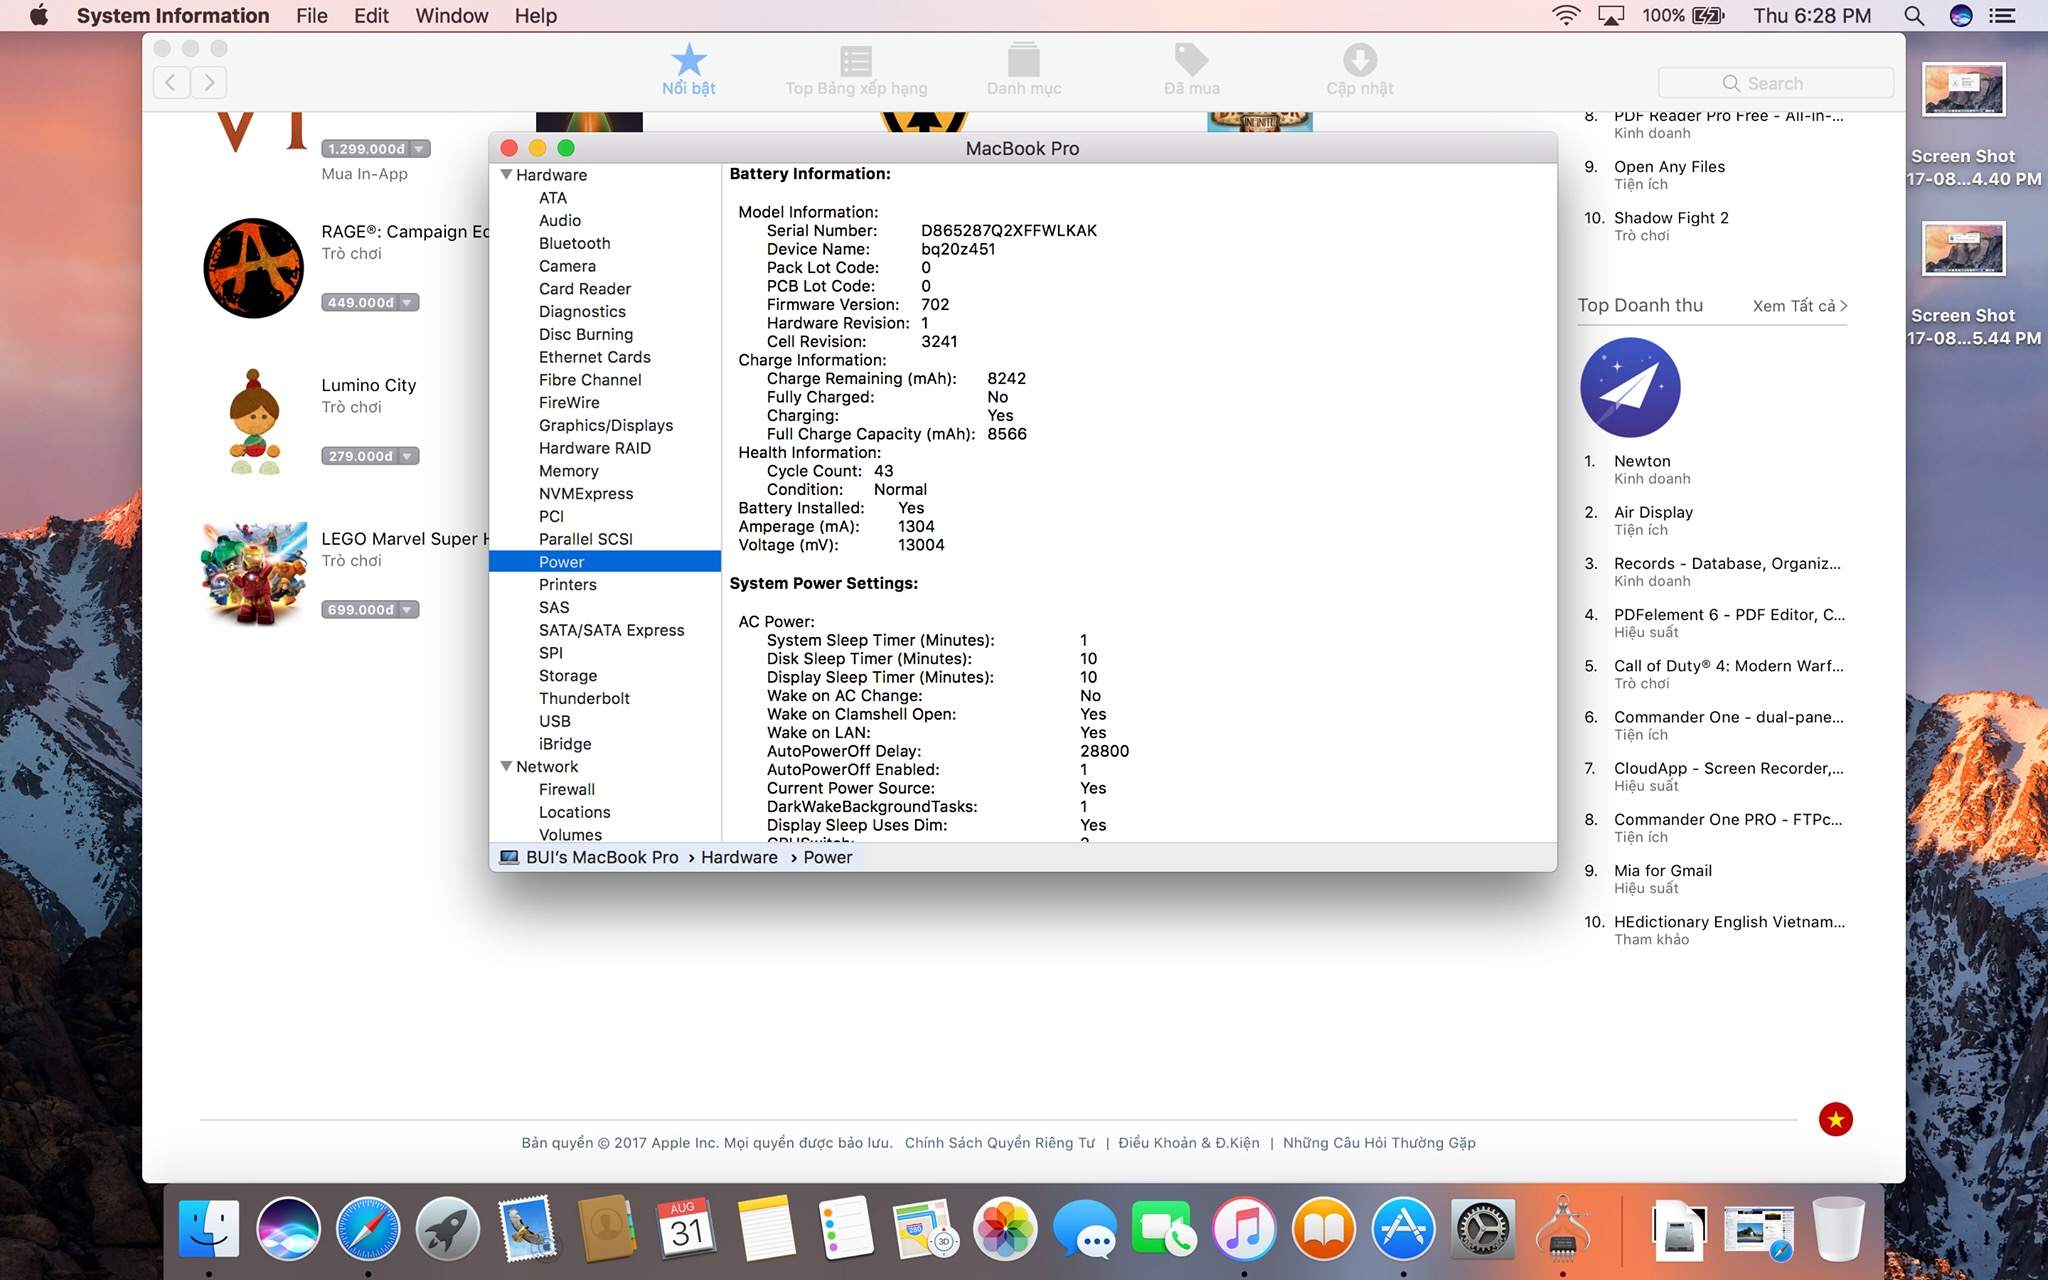This screenshot has width=2048, height=1280.
Task: Collapse the Hardware section triangle
Action: pos(506,174)
